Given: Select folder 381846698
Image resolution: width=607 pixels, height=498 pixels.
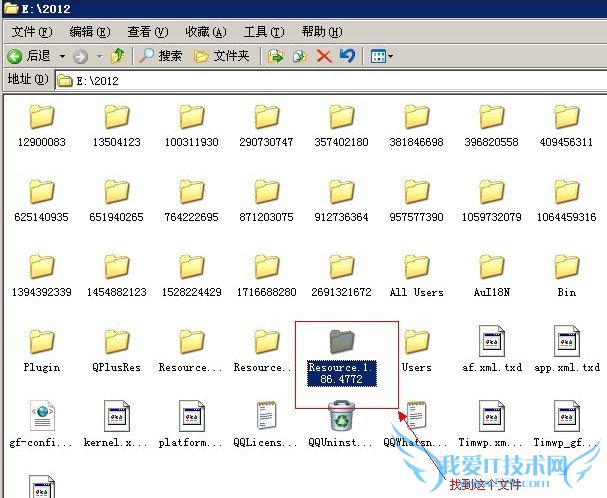Looking at the screenshot, I should tap(417, 126).
